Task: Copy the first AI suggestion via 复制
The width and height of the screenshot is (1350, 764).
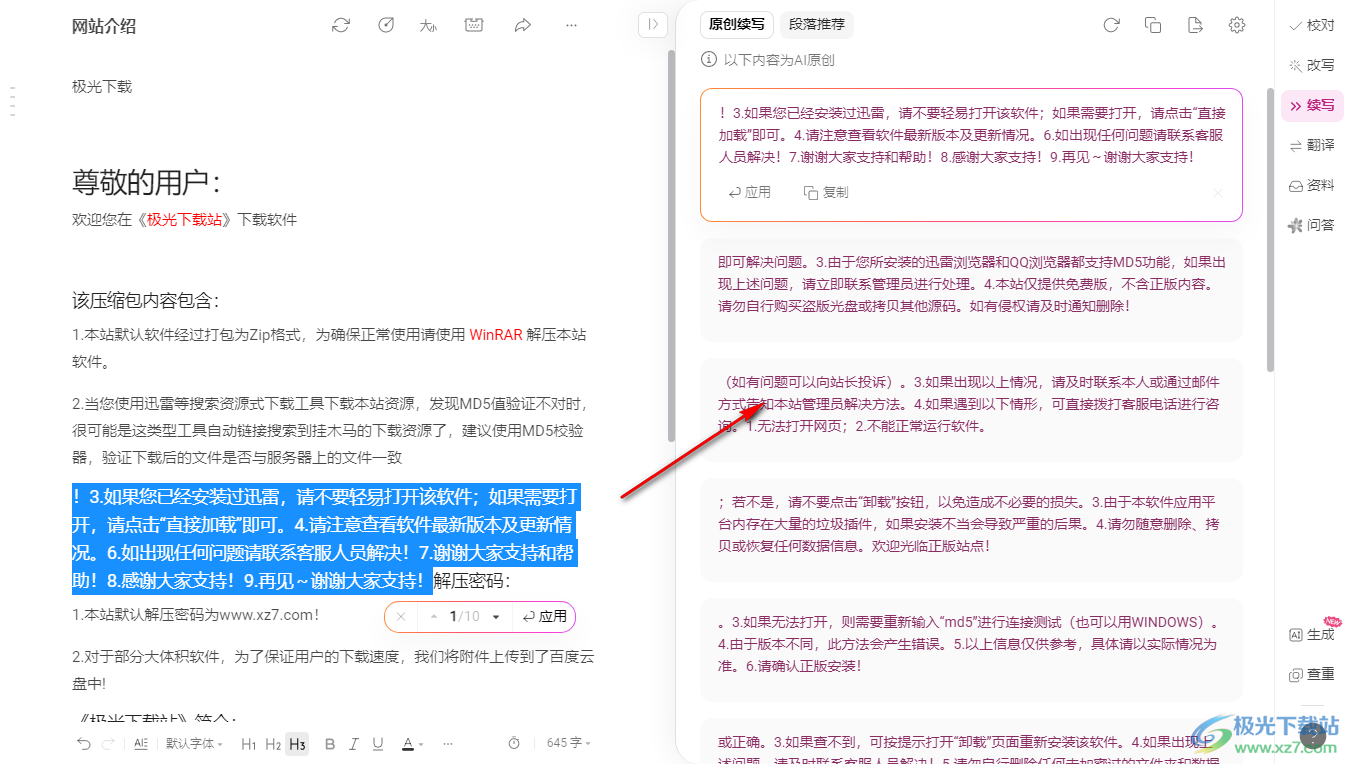Action: [826, 192]
